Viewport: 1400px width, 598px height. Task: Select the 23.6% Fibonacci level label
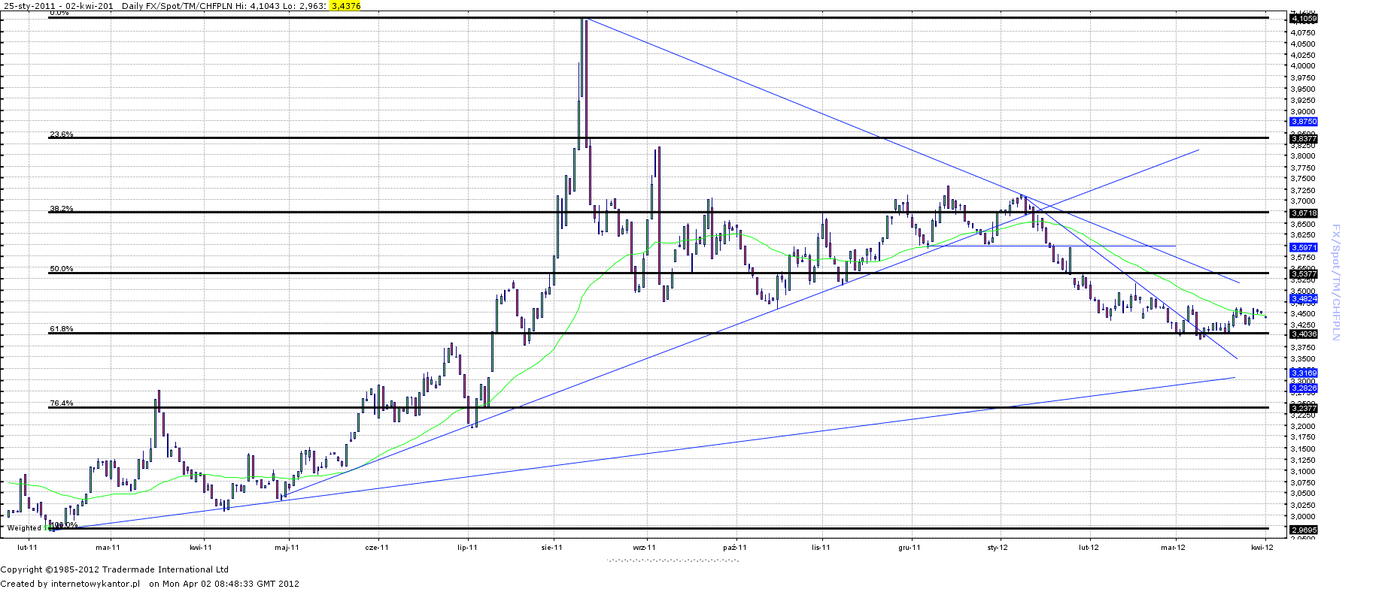(61, 134)
